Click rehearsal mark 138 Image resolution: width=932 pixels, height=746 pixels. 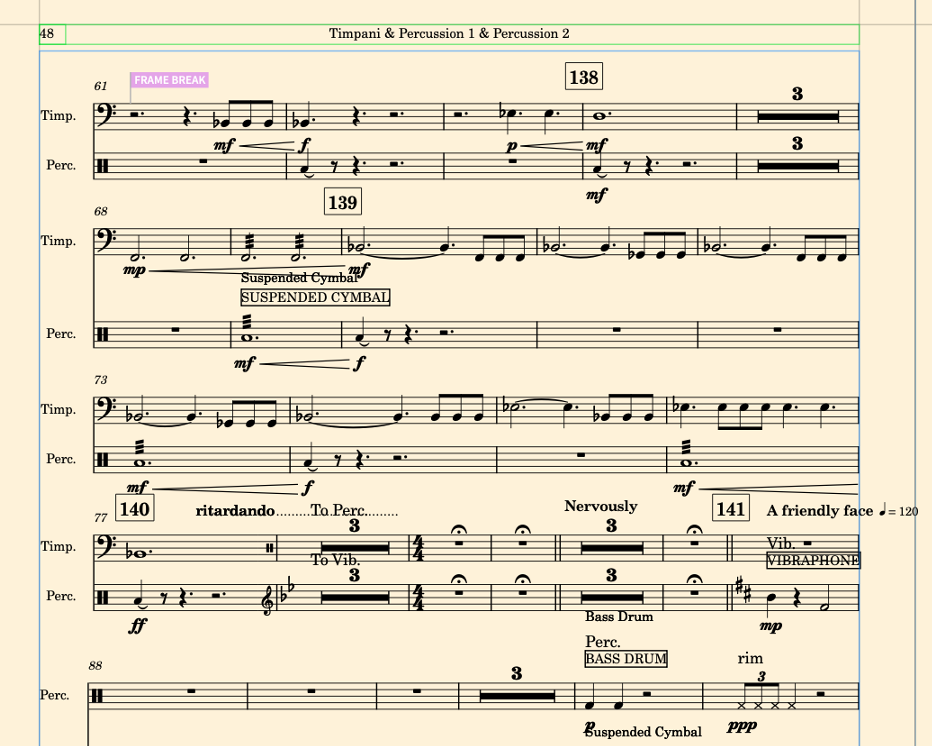click(584, 77)
